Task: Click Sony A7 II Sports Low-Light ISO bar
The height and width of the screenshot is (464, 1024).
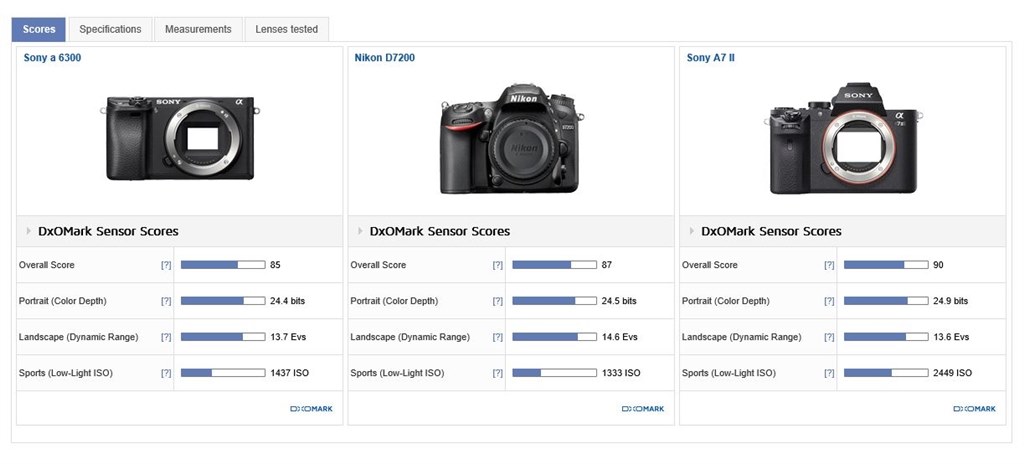Action: tap(886, 373)
